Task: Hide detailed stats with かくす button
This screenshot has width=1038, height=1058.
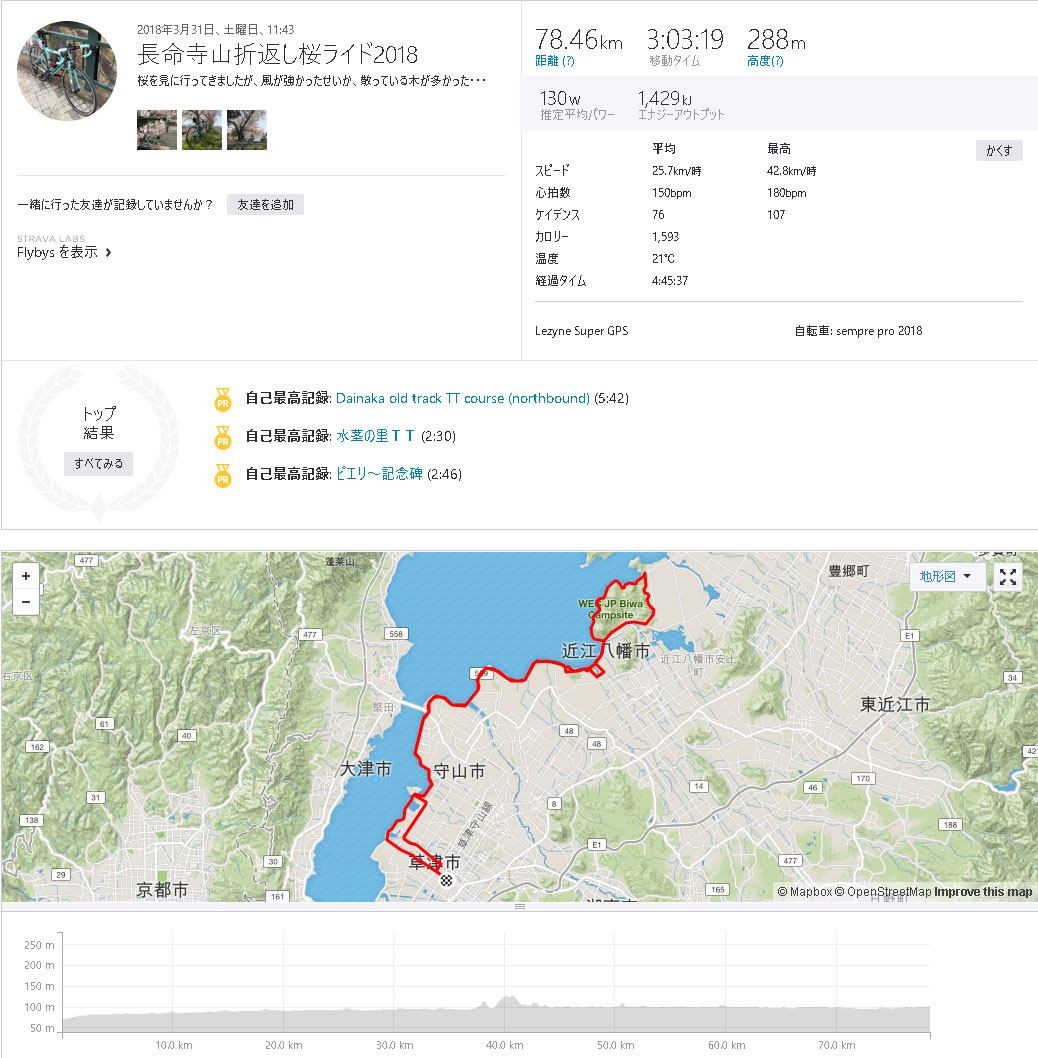Action: [x=998, y=151]
